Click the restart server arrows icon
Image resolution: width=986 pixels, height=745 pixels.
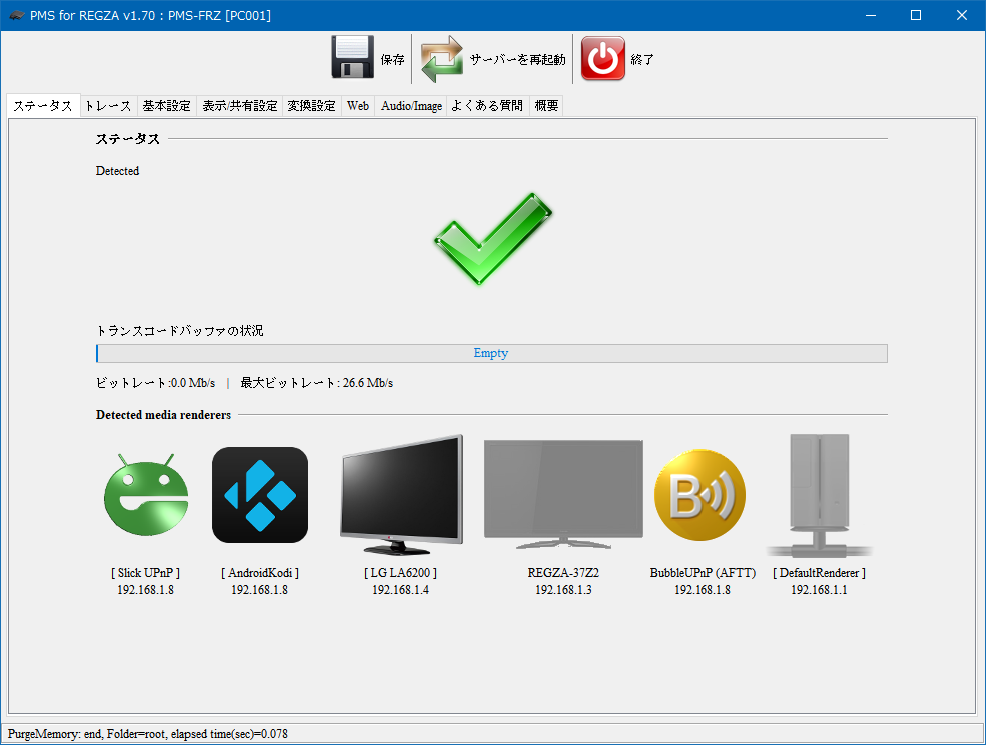(x=441, y=59)
